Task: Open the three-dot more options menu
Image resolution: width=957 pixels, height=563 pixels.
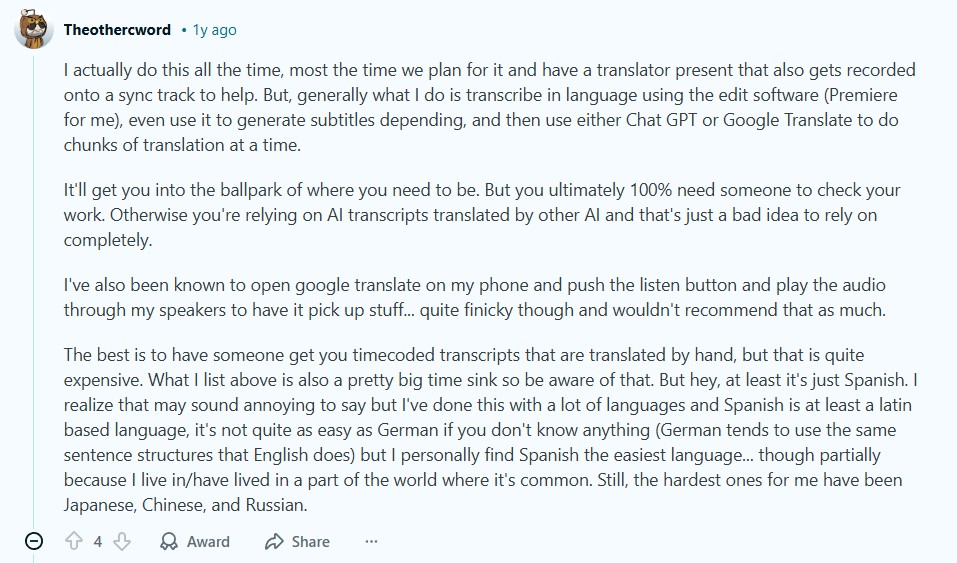Action: 371,541
